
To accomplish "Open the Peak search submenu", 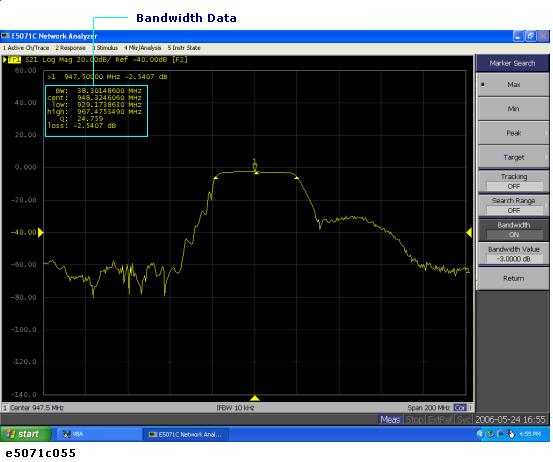I will (x=514, y=133).
